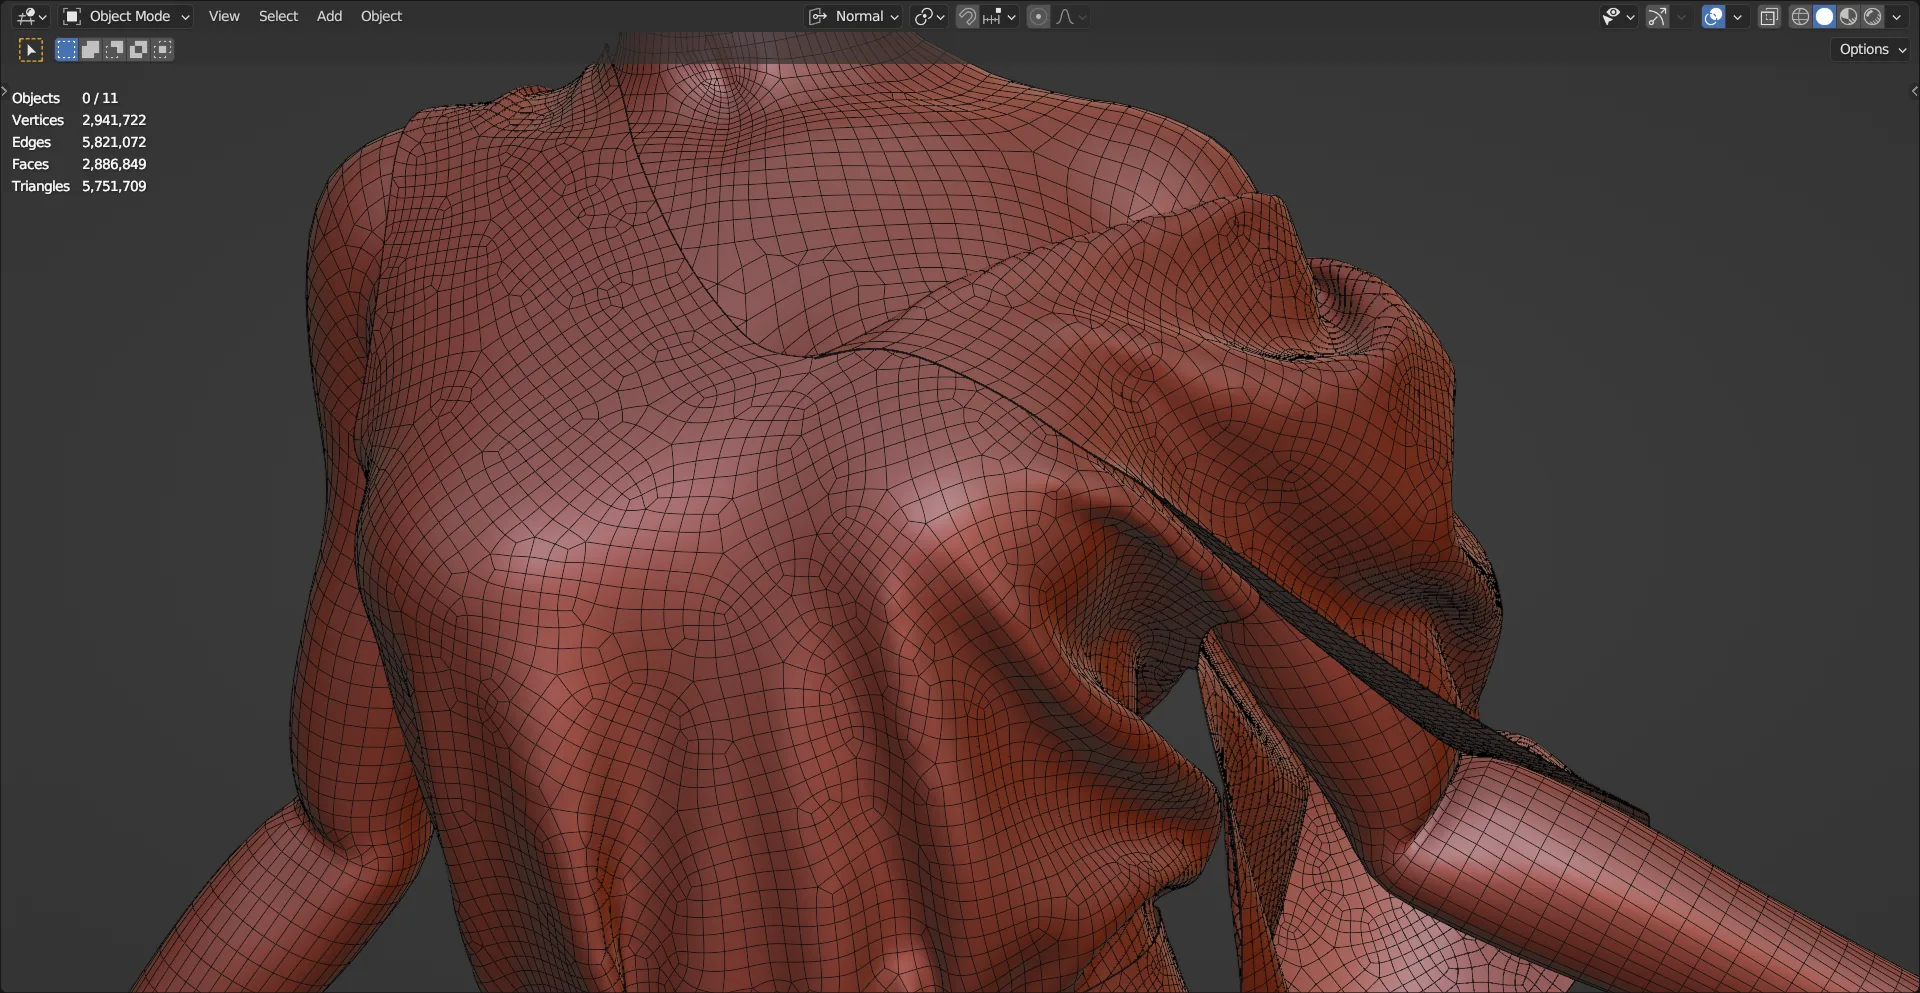
Task: Choose Extend existing selection mode
Action: point(90,50)
